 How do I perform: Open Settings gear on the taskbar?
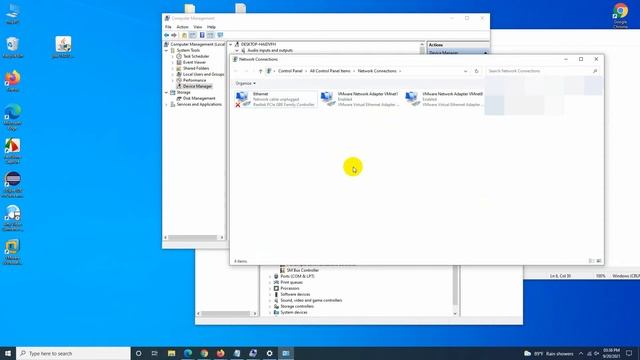269,353
